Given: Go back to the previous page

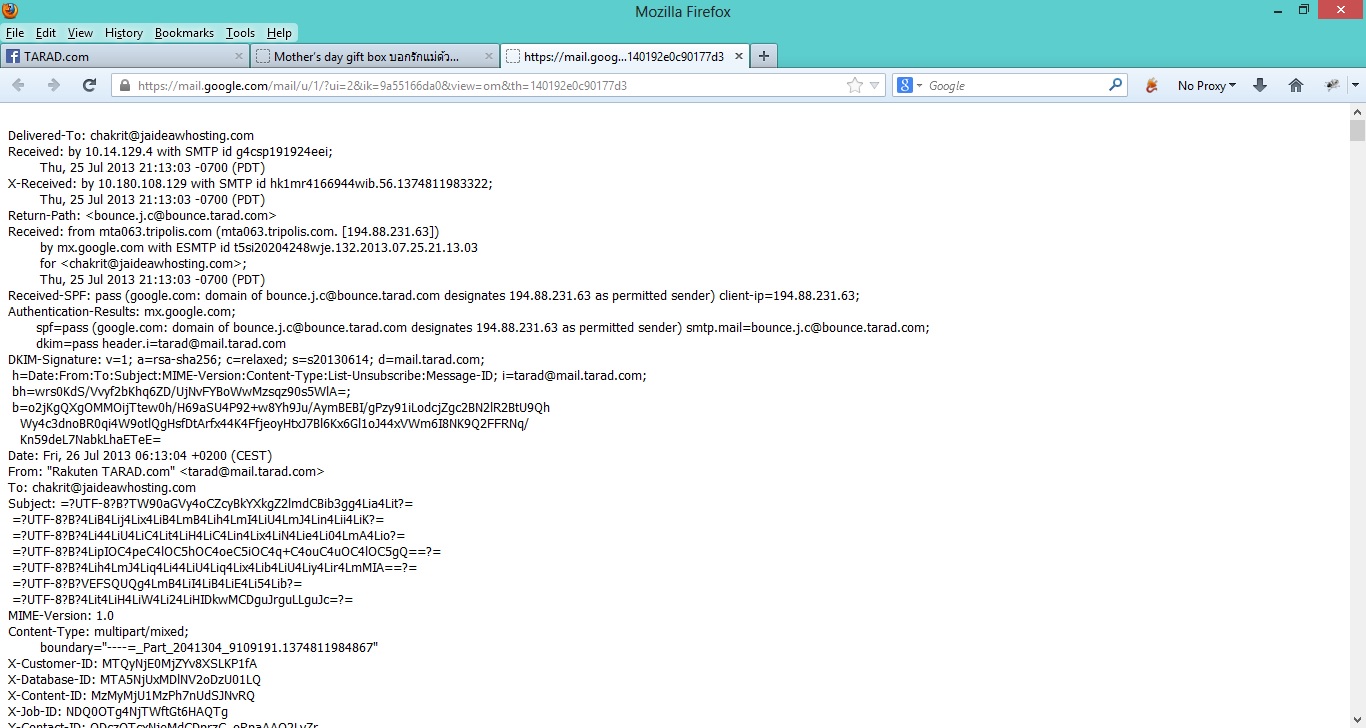Looking at the screenshot, I should (18, 86).
